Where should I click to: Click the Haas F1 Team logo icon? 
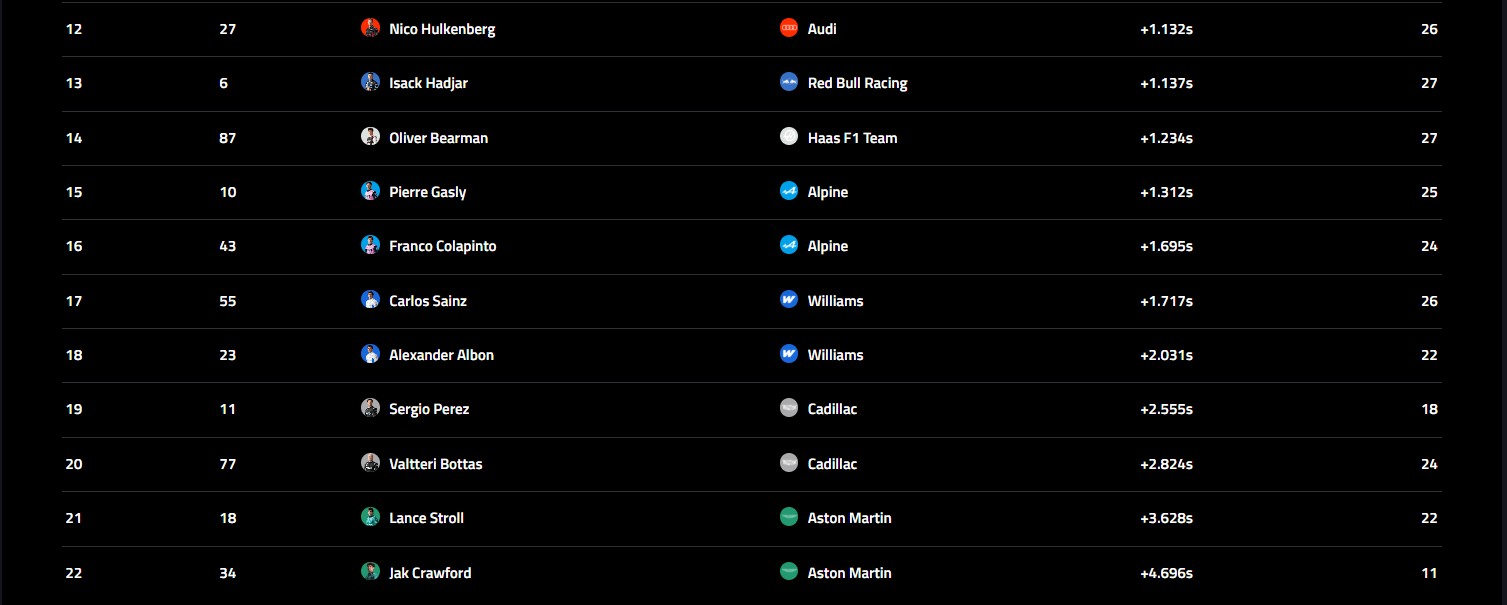789,137
